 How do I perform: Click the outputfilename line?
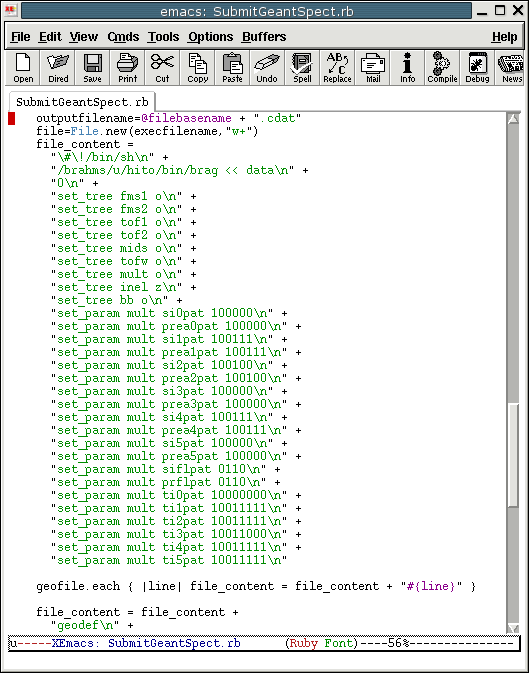pos(169,118)
